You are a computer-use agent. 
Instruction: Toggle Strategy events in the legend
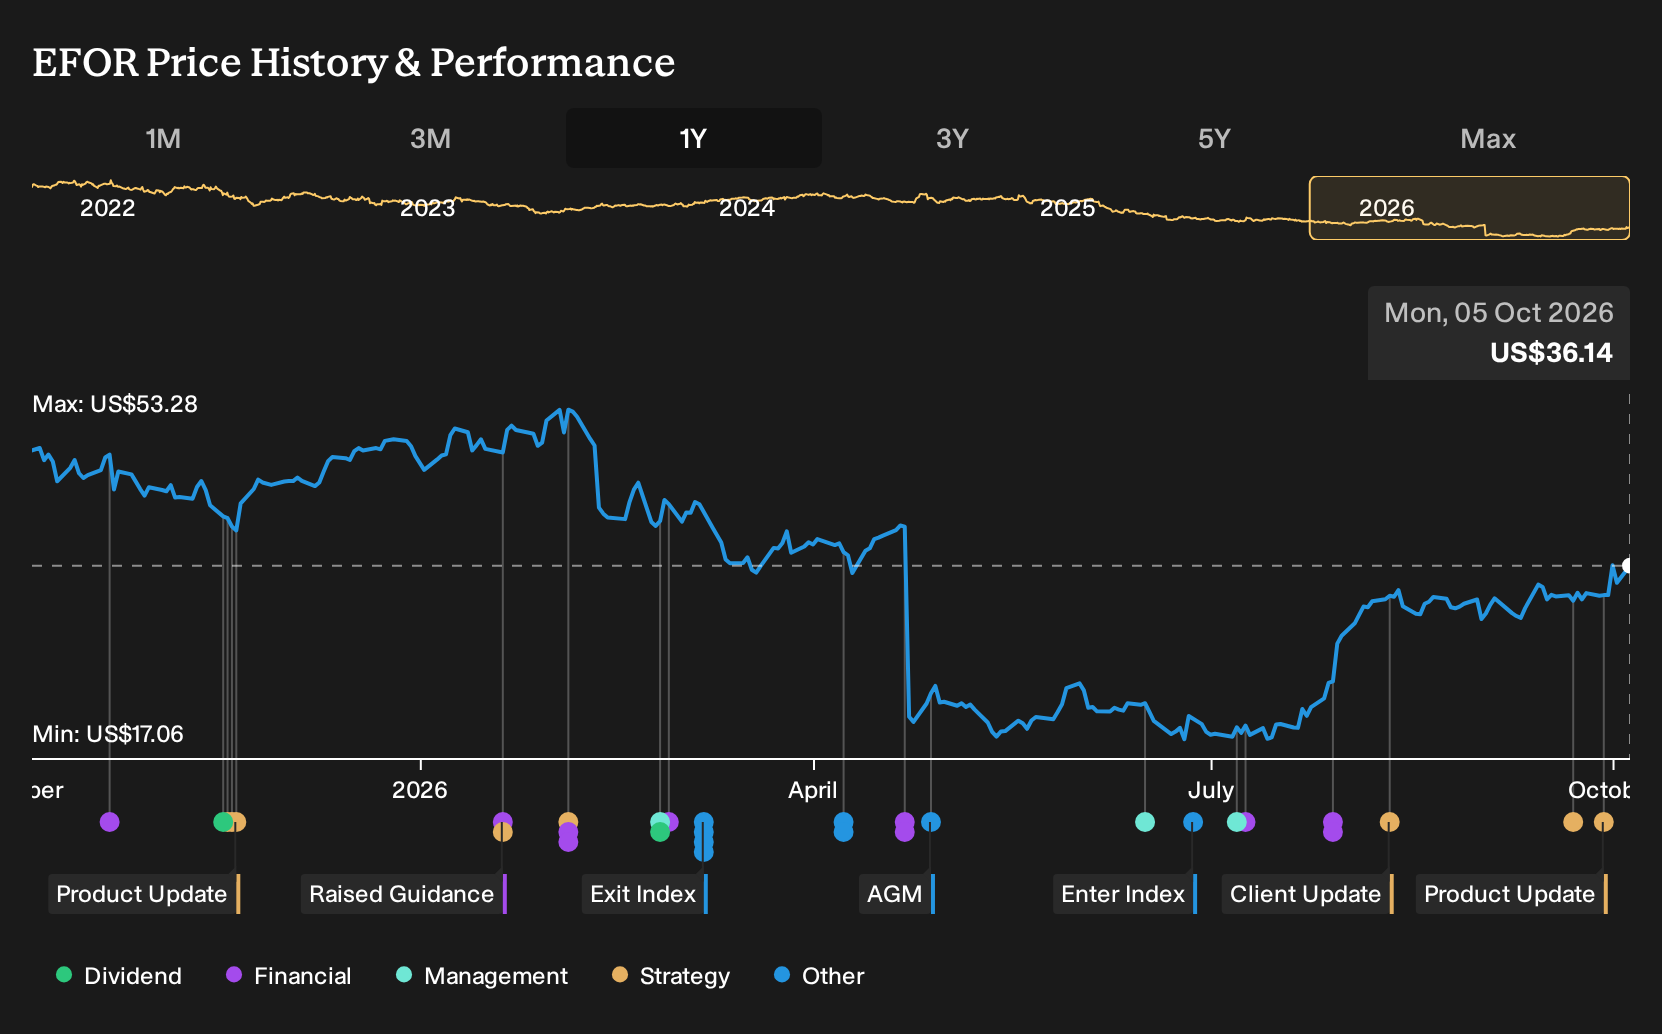pyautogui.click(x=671, y=976)
